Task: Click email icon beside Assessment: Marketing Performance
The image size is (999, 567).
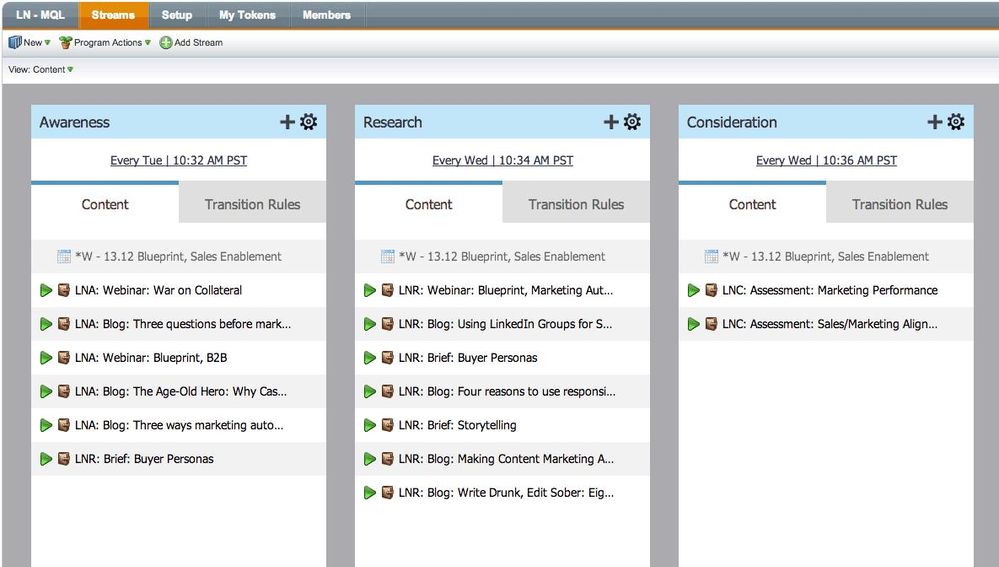Action: tap(711, 290)
